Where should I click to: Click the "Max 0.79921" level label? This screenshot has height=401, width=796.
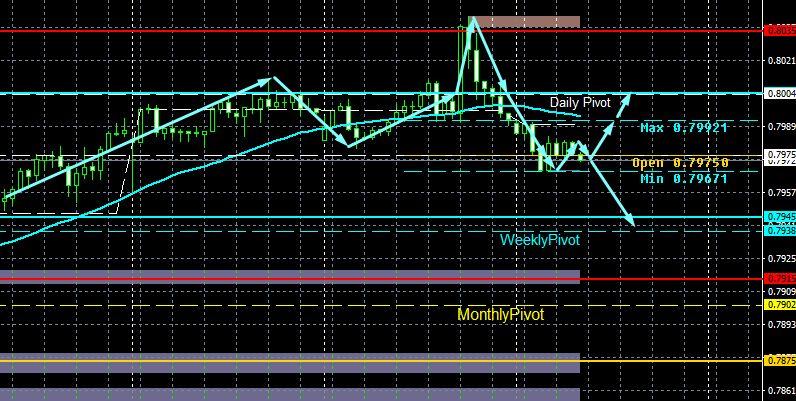coord(684,127)
